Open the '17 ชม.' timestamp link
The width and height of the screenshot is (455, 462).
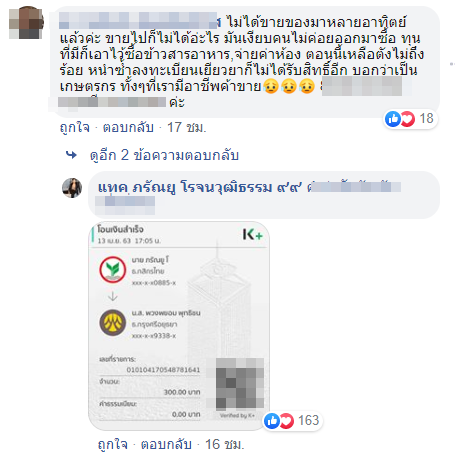pos(187,127)
